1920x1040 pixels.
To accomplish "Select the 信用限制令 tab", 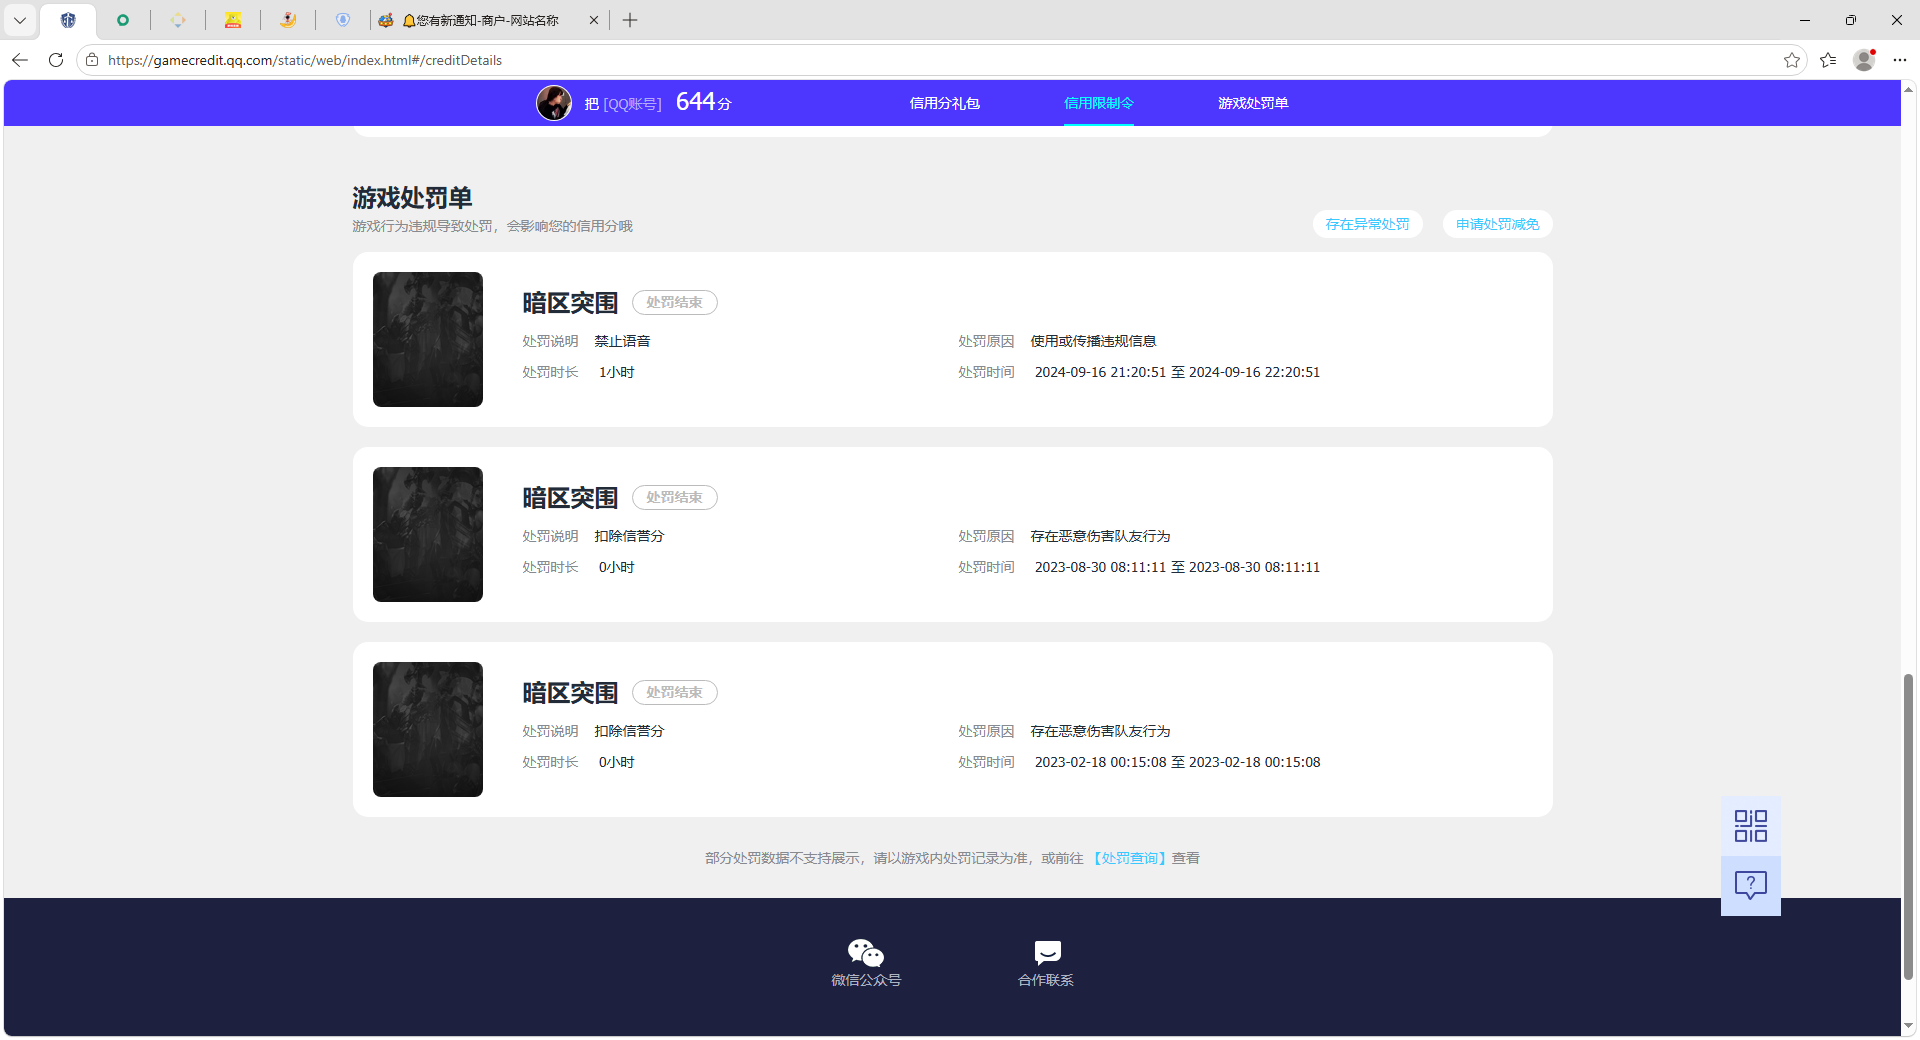I will click(x=1098, y=103).
